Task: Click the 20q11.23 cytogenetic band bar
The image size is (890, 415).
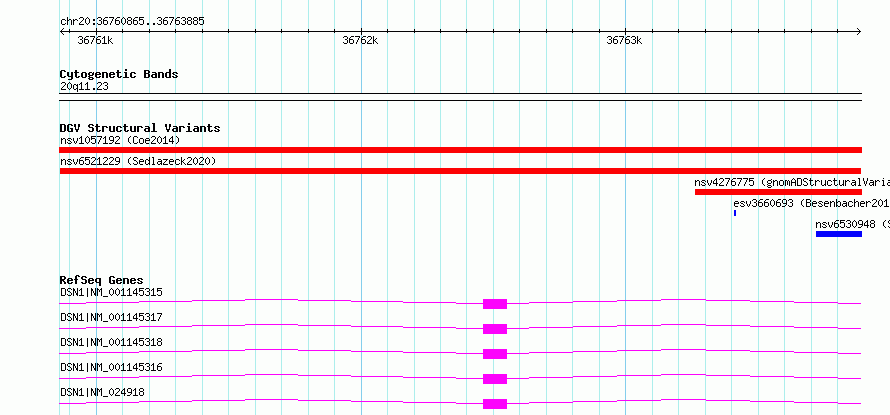Action: [x=460, y=97]
